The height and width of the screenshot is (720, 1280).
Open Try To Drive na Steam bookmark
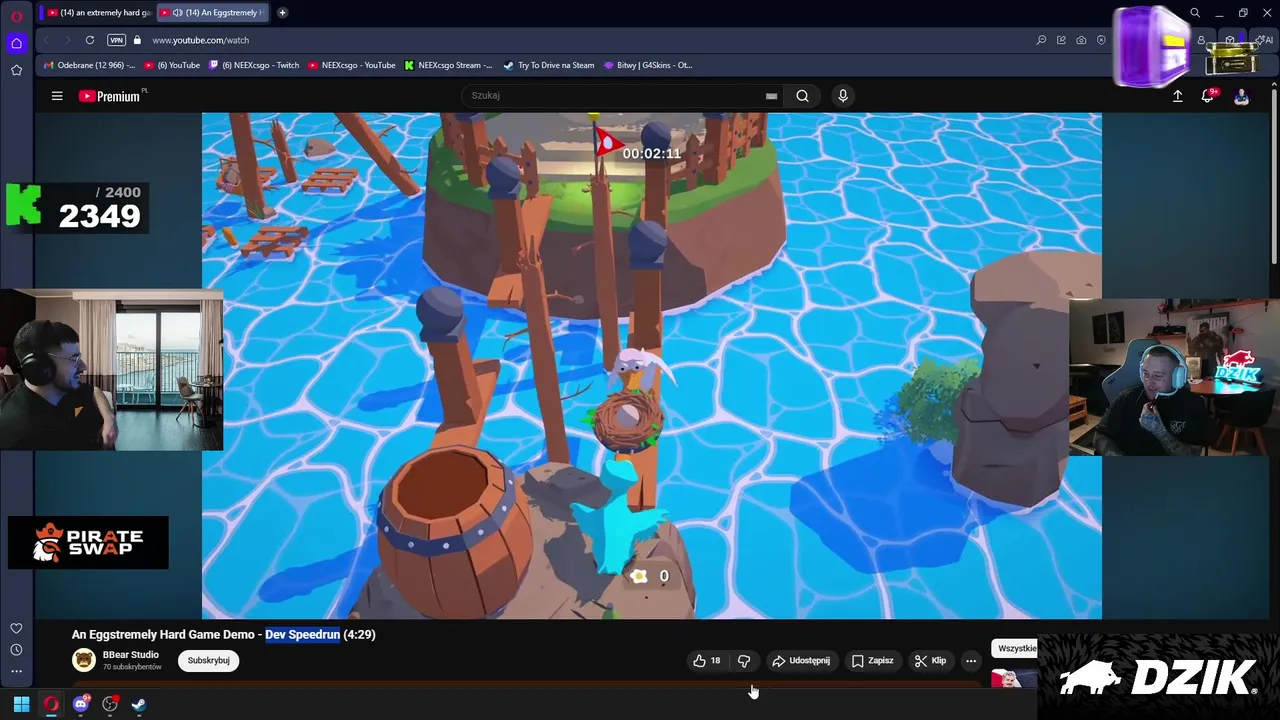coord(549,65)
